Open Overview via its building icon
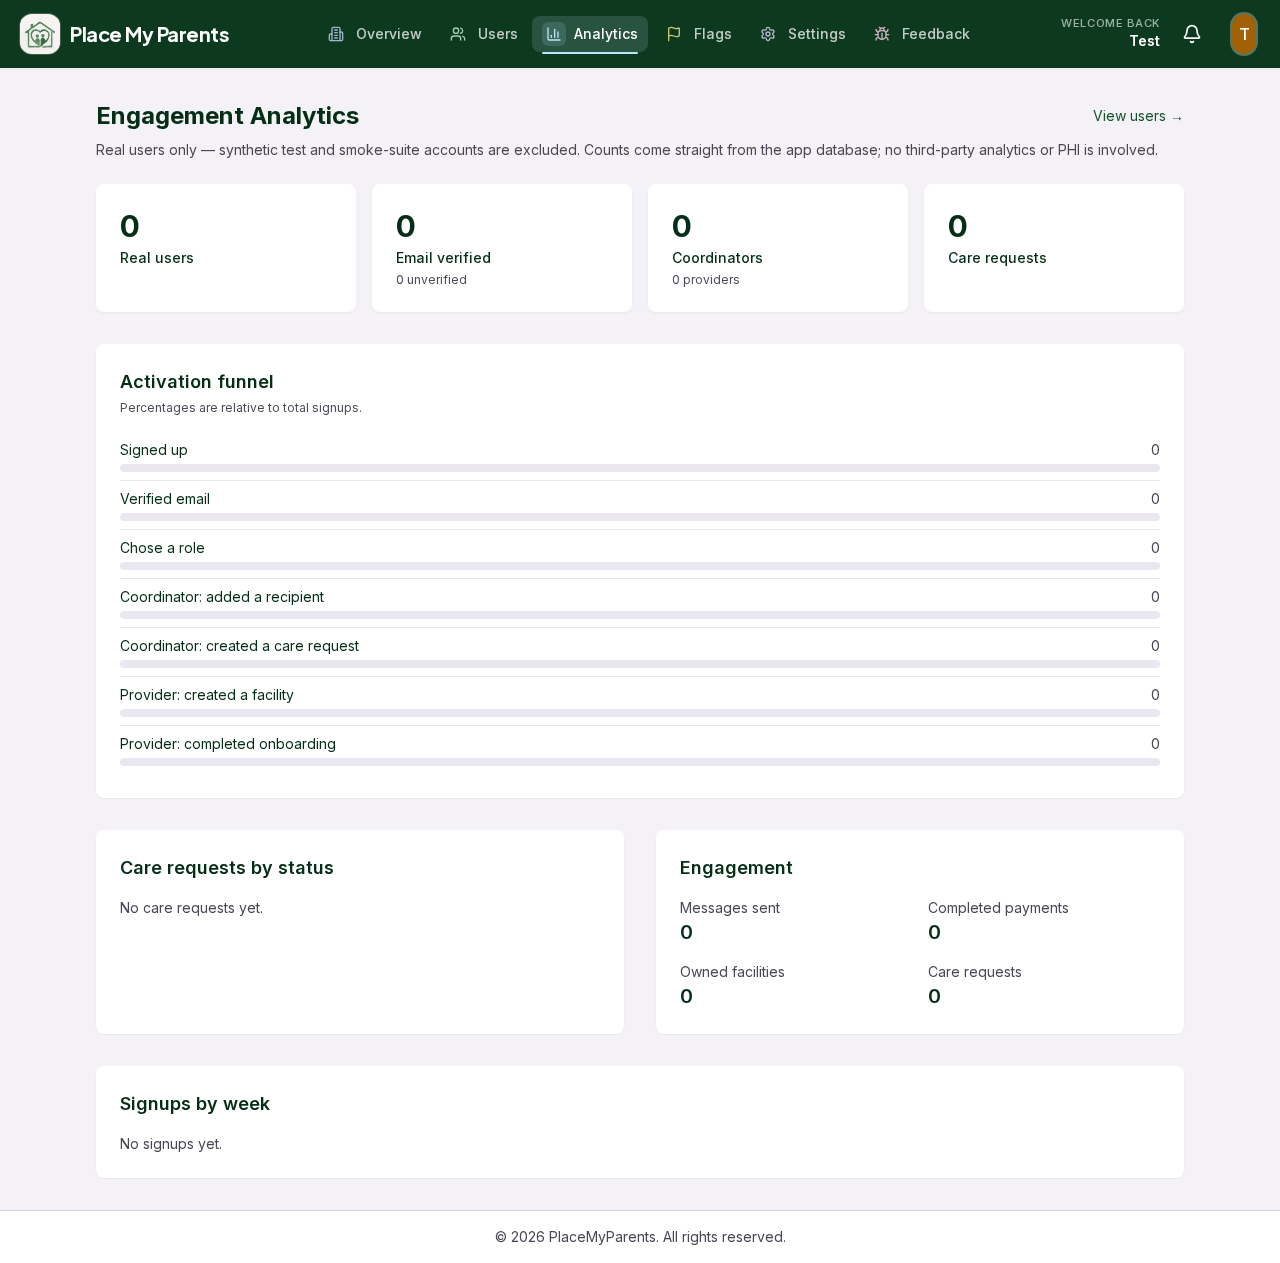The height and width of the screenshot is (1263, 1280). pyautogui.click(x=336, y=34)
